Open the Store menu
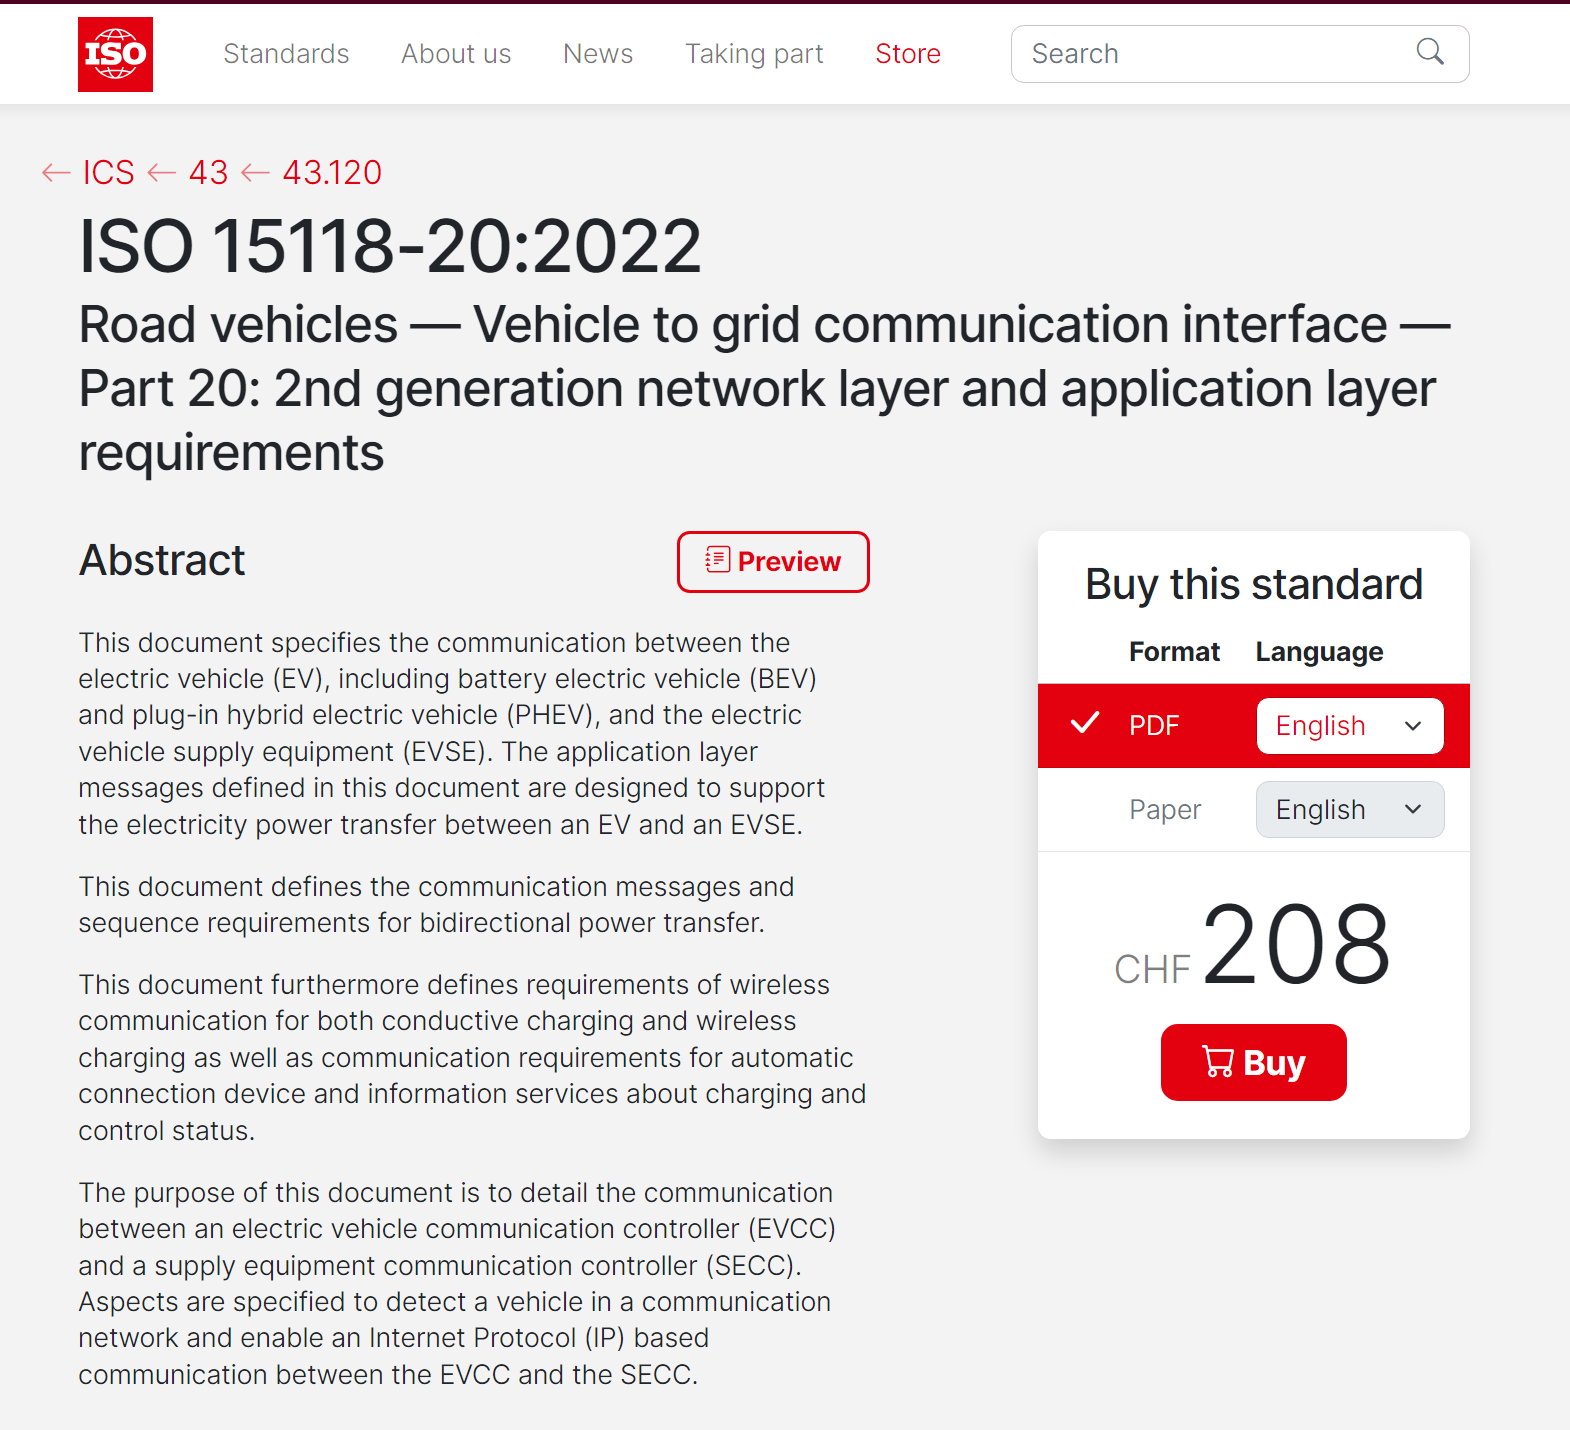The height and width of the screenshot is (1430, 1570). 908,54
